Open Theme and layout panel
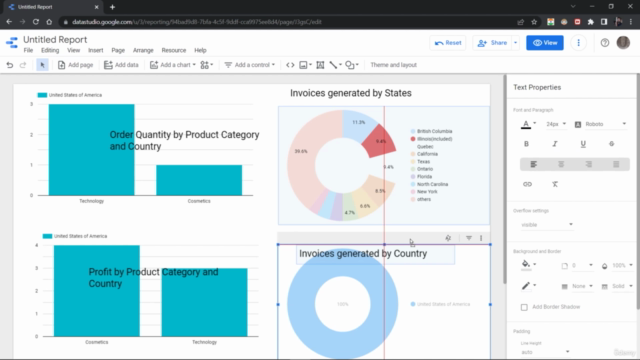 [393, 65]
